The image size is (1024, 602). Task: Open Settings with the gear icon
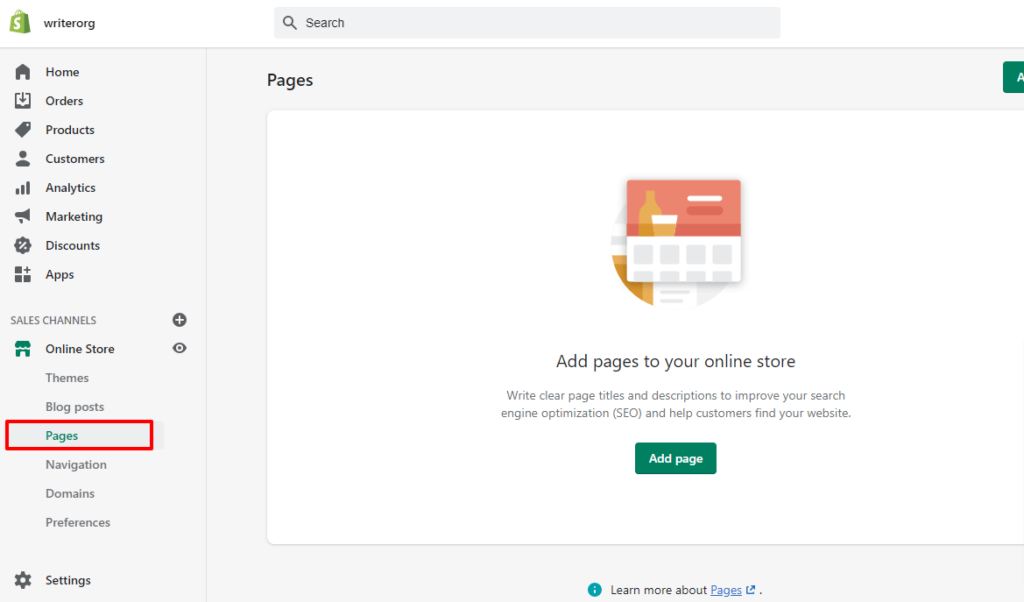[23, 580]
